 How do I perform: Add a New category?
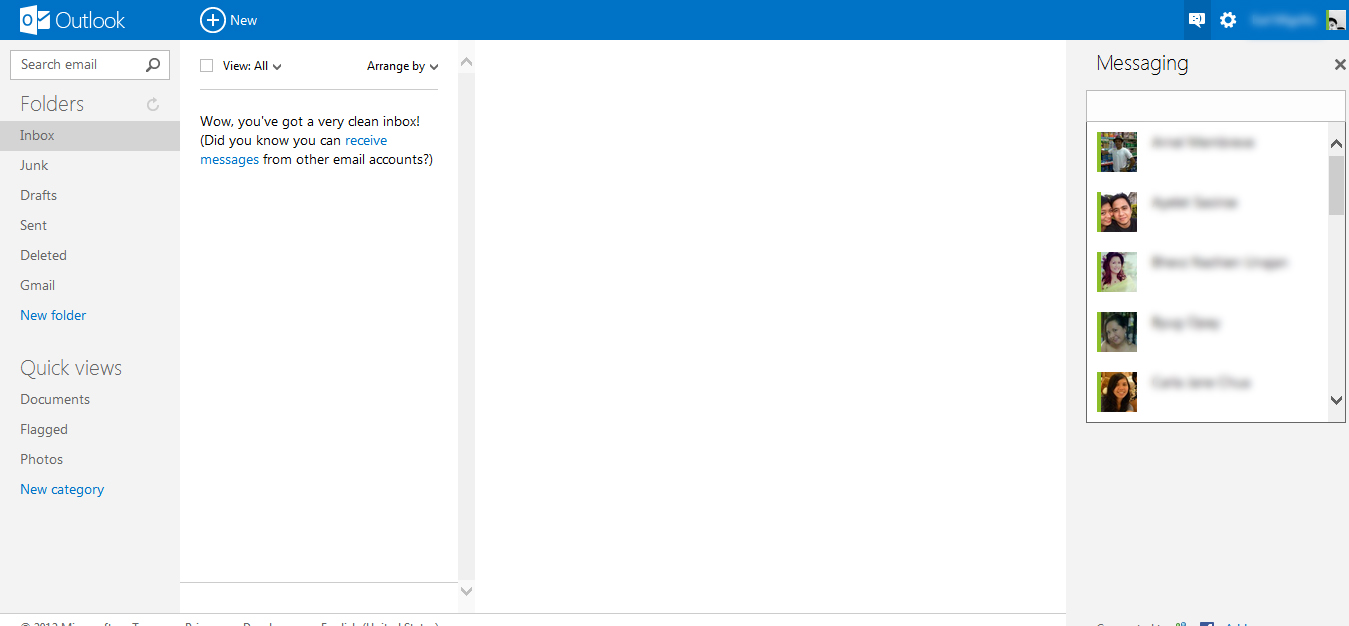coord(62,489)
